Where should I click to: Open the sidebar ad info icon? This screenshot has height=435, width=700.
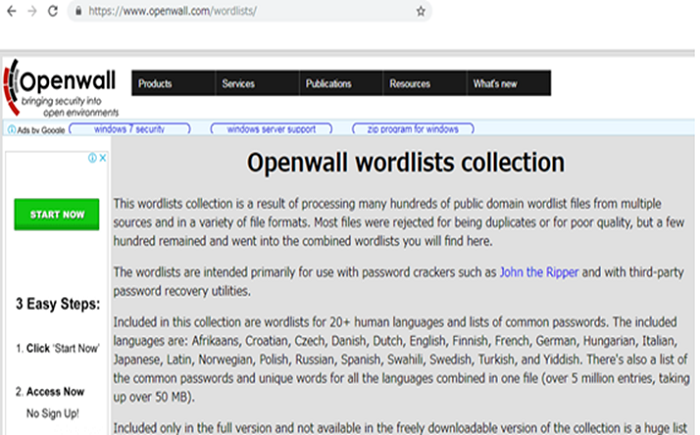pos(92,158)
